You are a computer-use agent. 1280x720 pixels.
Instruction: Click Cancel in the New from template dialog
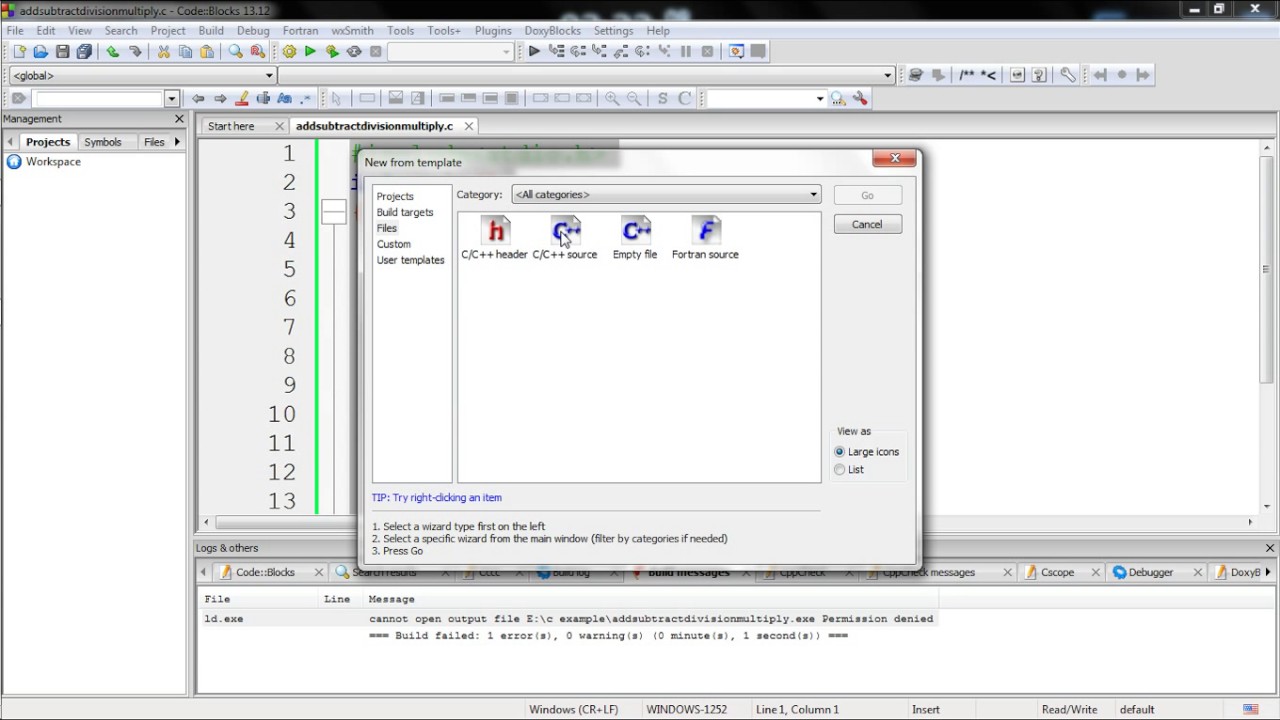(x=867, y=224)
